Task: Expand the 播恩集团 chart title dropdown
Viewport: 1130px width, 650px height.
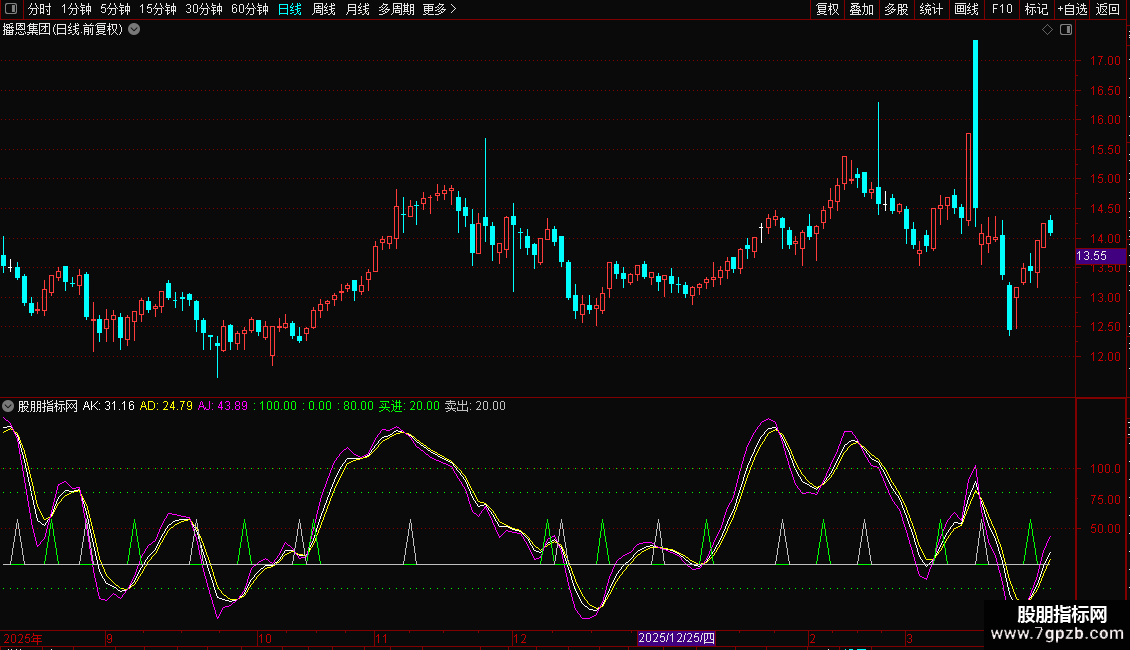Action: tap(134, 29)
